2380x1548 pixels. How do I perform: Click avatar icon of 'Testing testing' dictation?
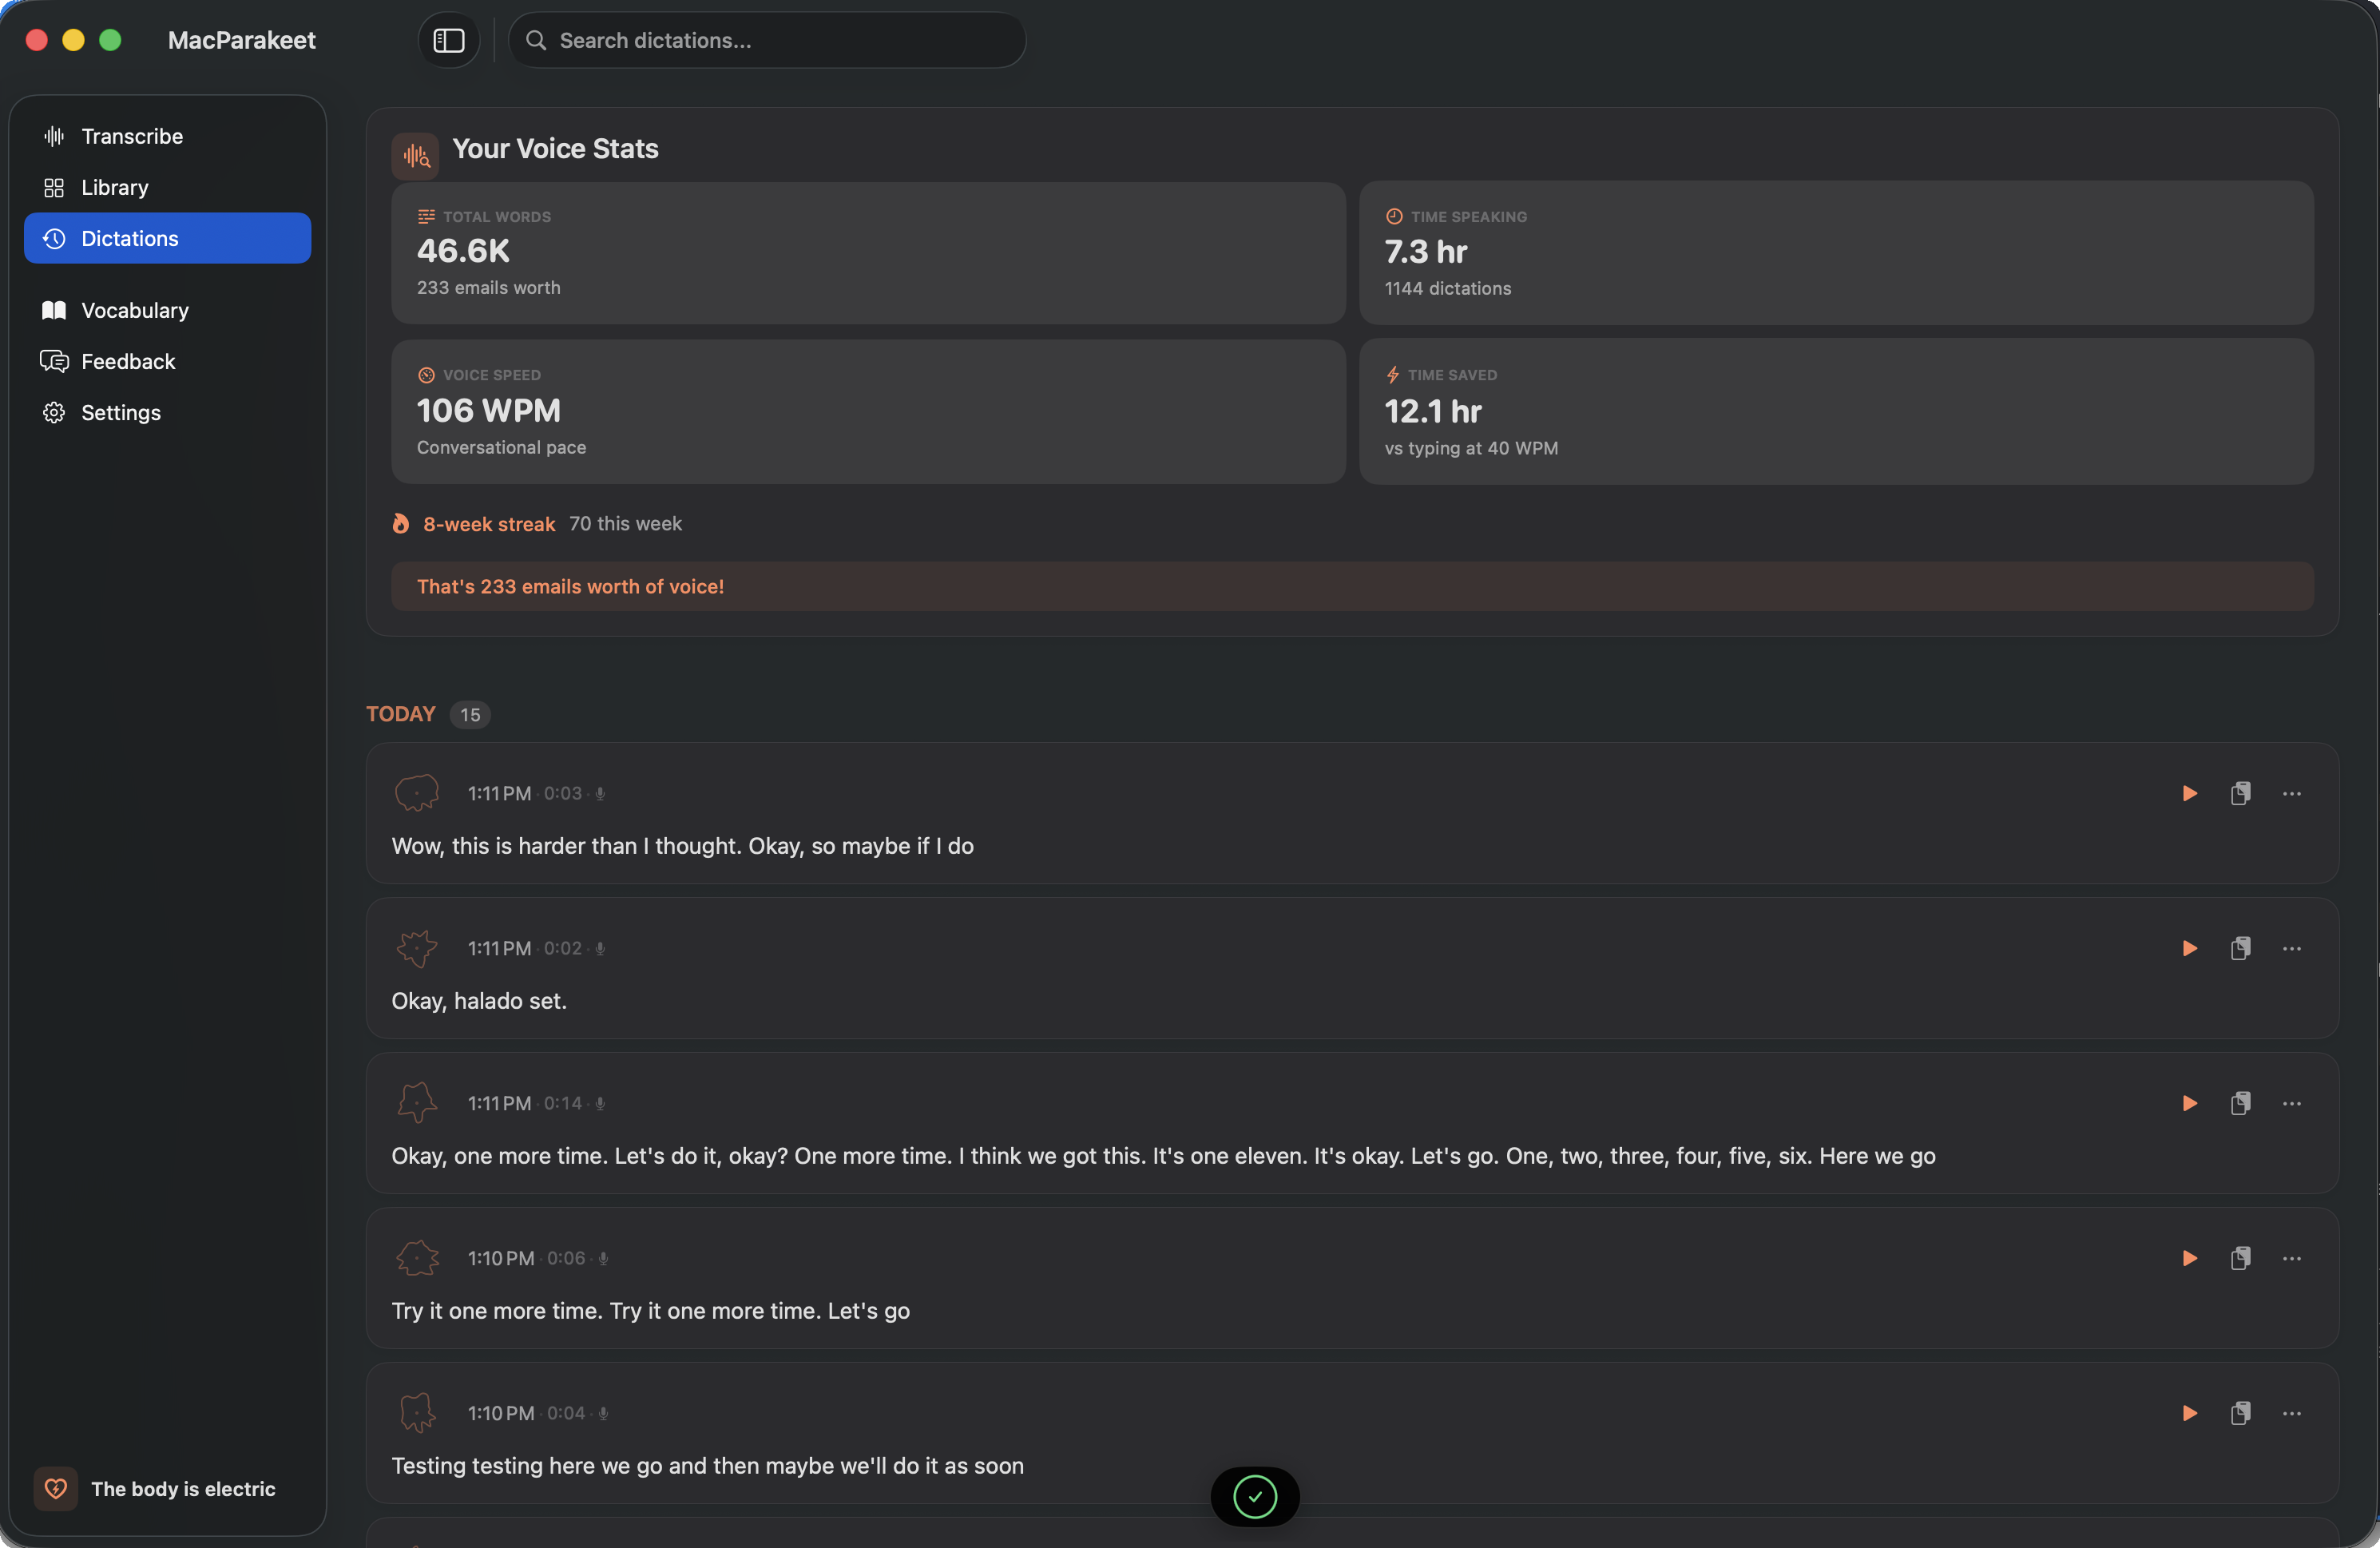click(x=417, y=1413)
